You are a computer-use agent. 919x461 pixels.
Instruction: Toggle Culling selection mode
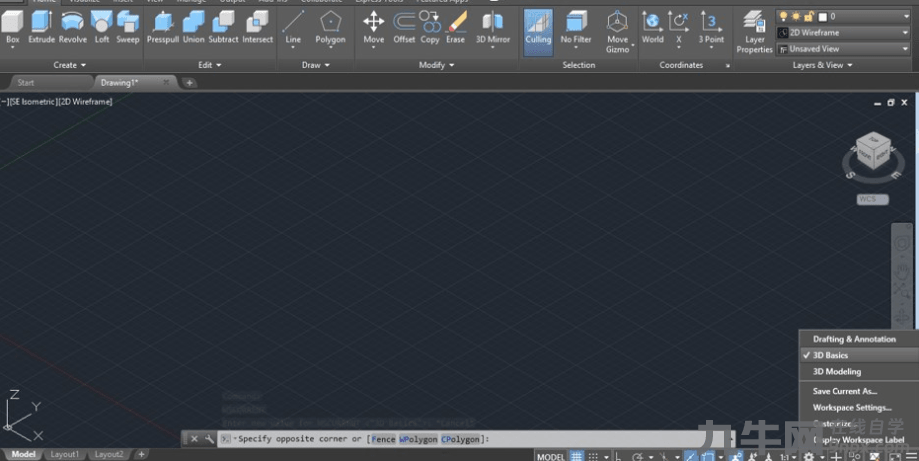pos(538,32)
